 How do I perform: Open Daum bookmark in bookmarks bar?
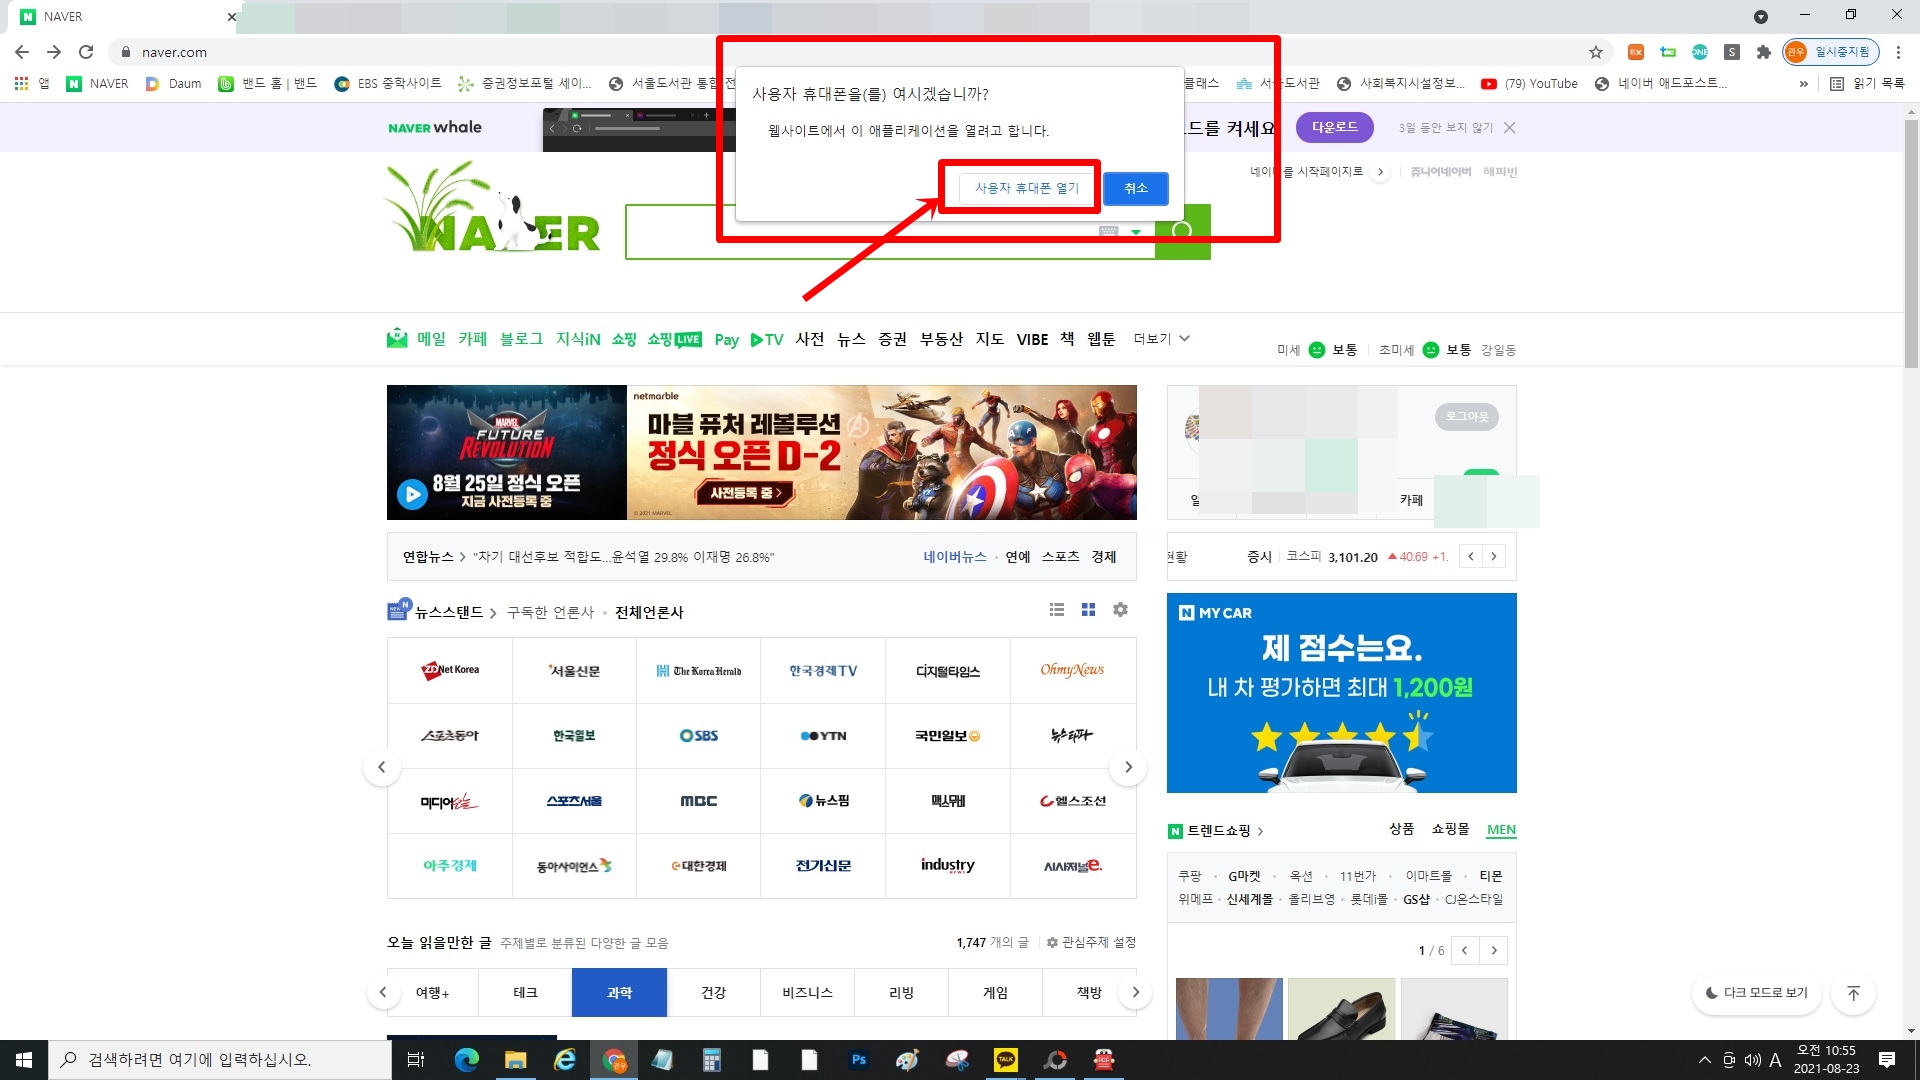[x=174, y=84]
